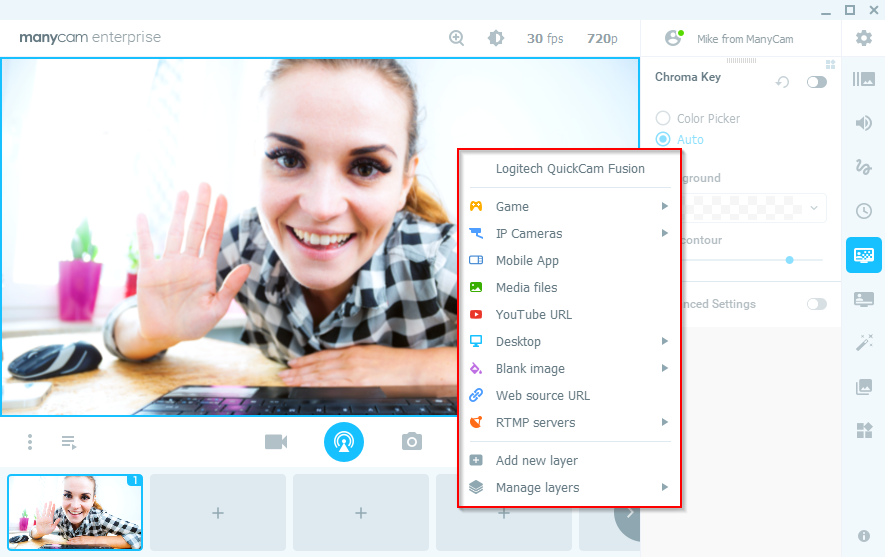Screen dimensions: 885x557
Task: Click the info icon at sidebar bottom
Action: pos(864,536)
